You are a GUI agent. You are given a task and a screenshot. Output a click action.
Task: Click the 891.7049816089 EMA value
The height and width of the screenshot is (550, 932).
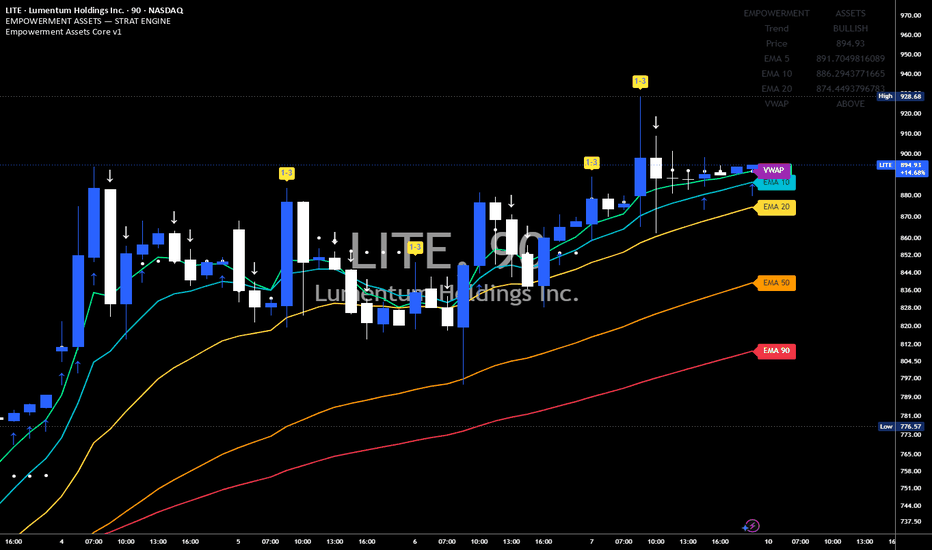[851, 58]
